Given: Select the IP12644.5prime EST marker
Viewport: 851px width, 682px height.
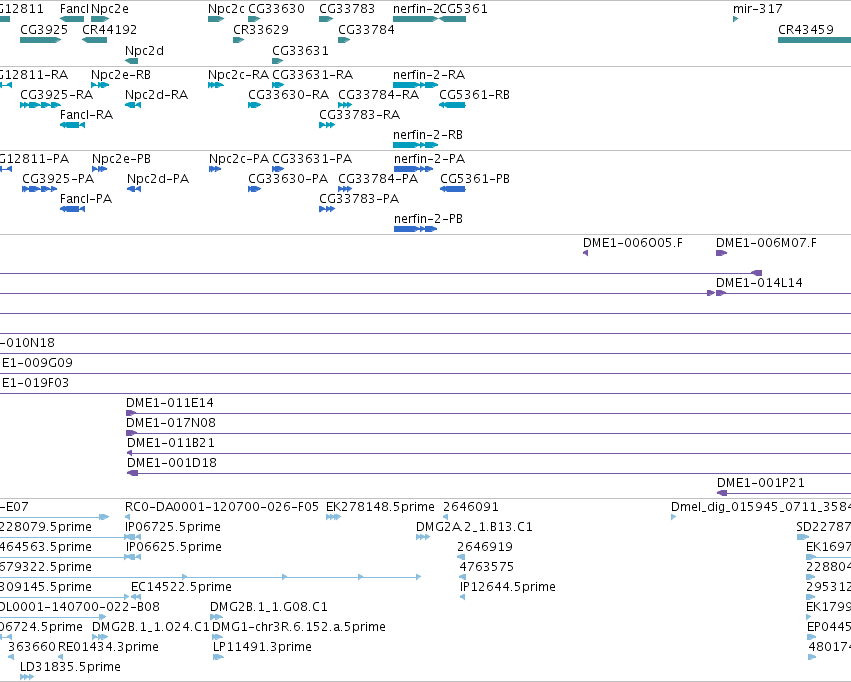Looking at the screenshot, I should [x=462, y=597].
